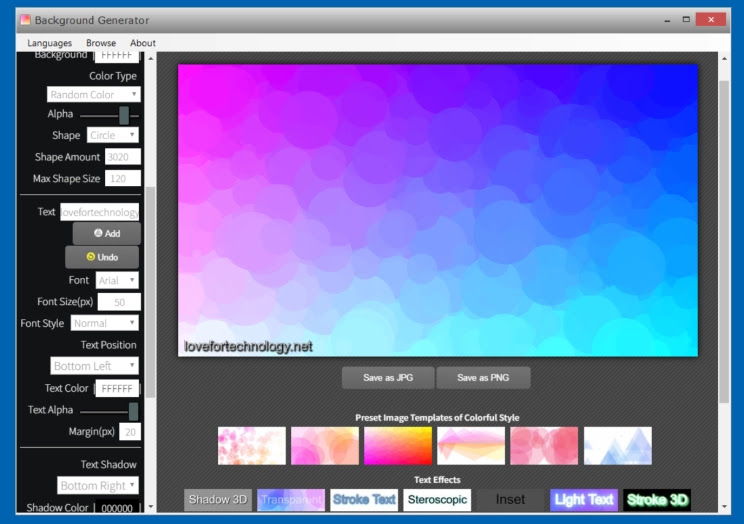744x524 pixels.
Task: Click the main area scroll down arrow
Action: [724, 506]
